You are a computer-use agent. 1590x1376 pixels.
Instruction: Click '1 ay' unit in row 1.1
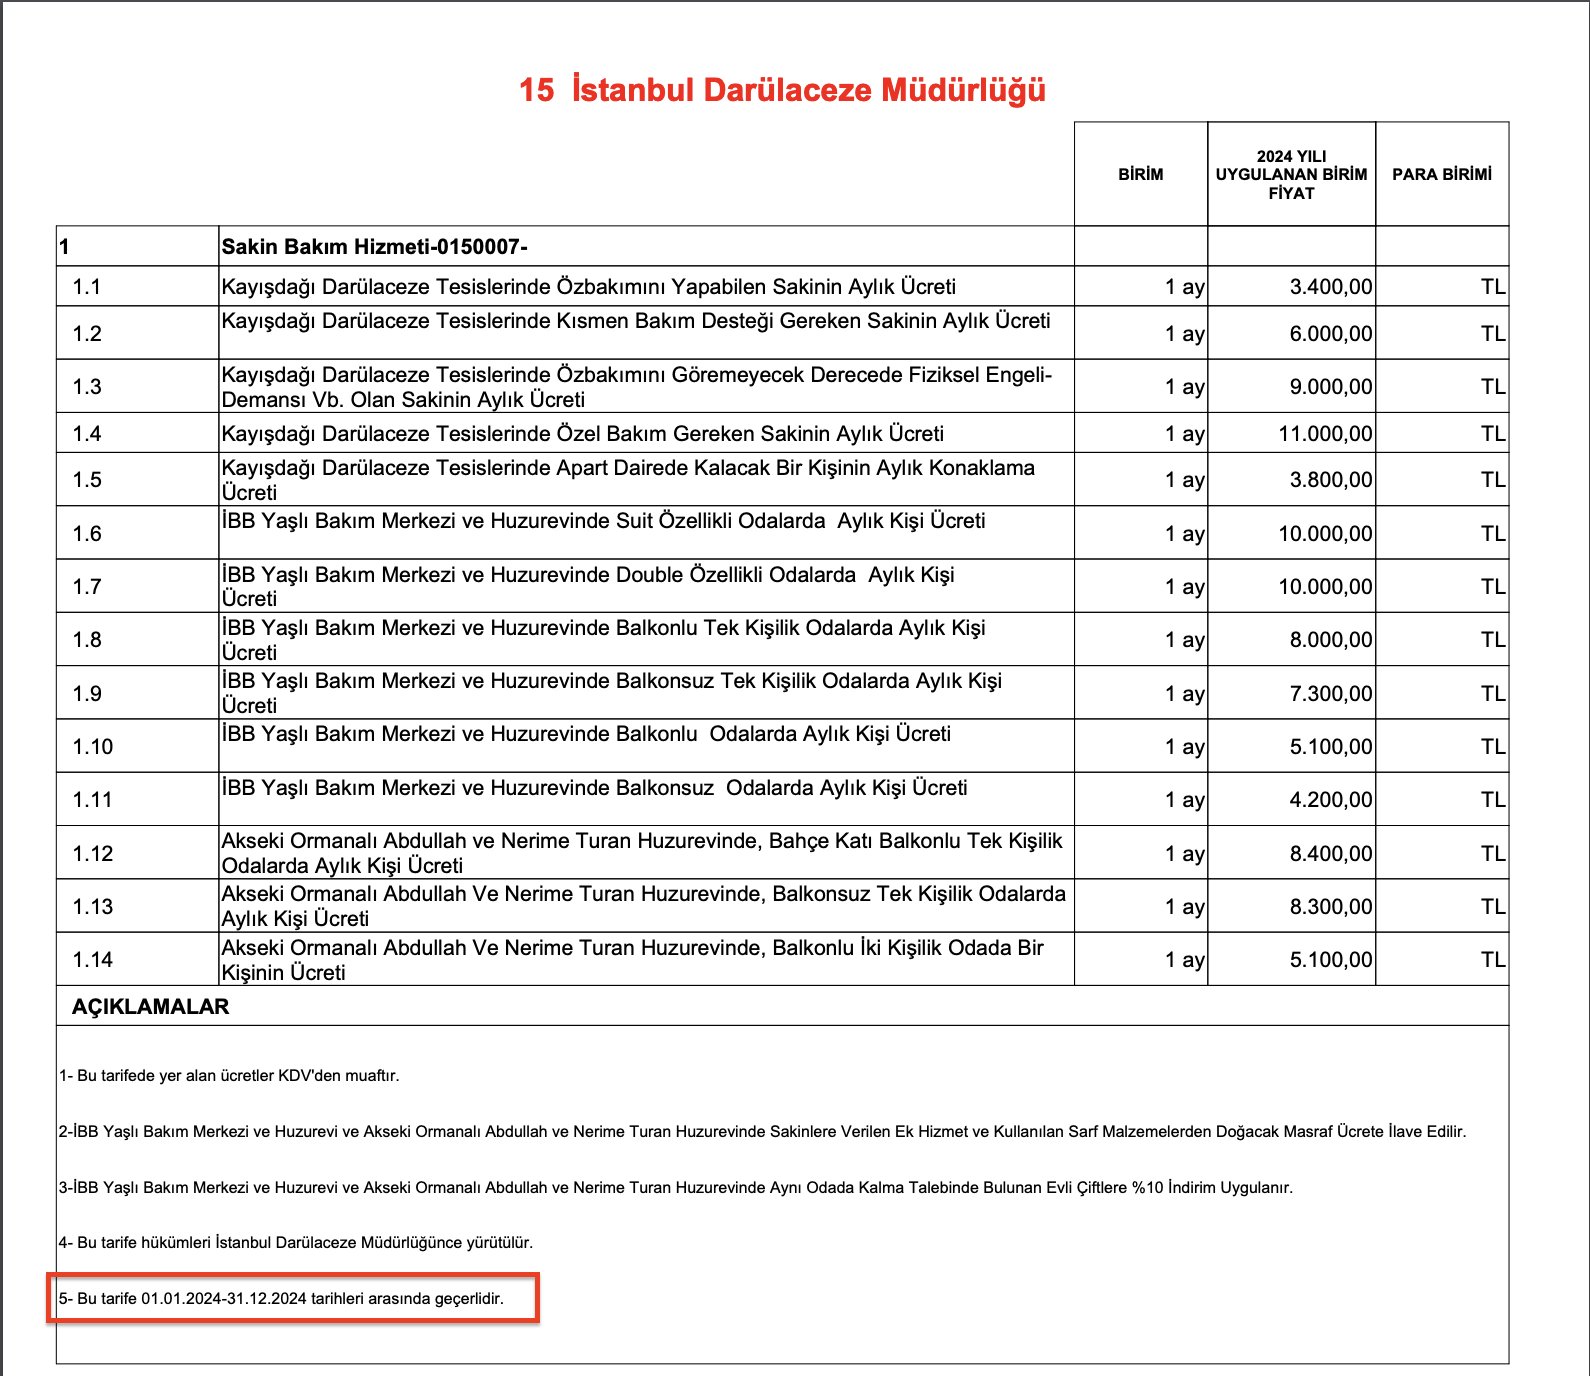[1185, 287]
